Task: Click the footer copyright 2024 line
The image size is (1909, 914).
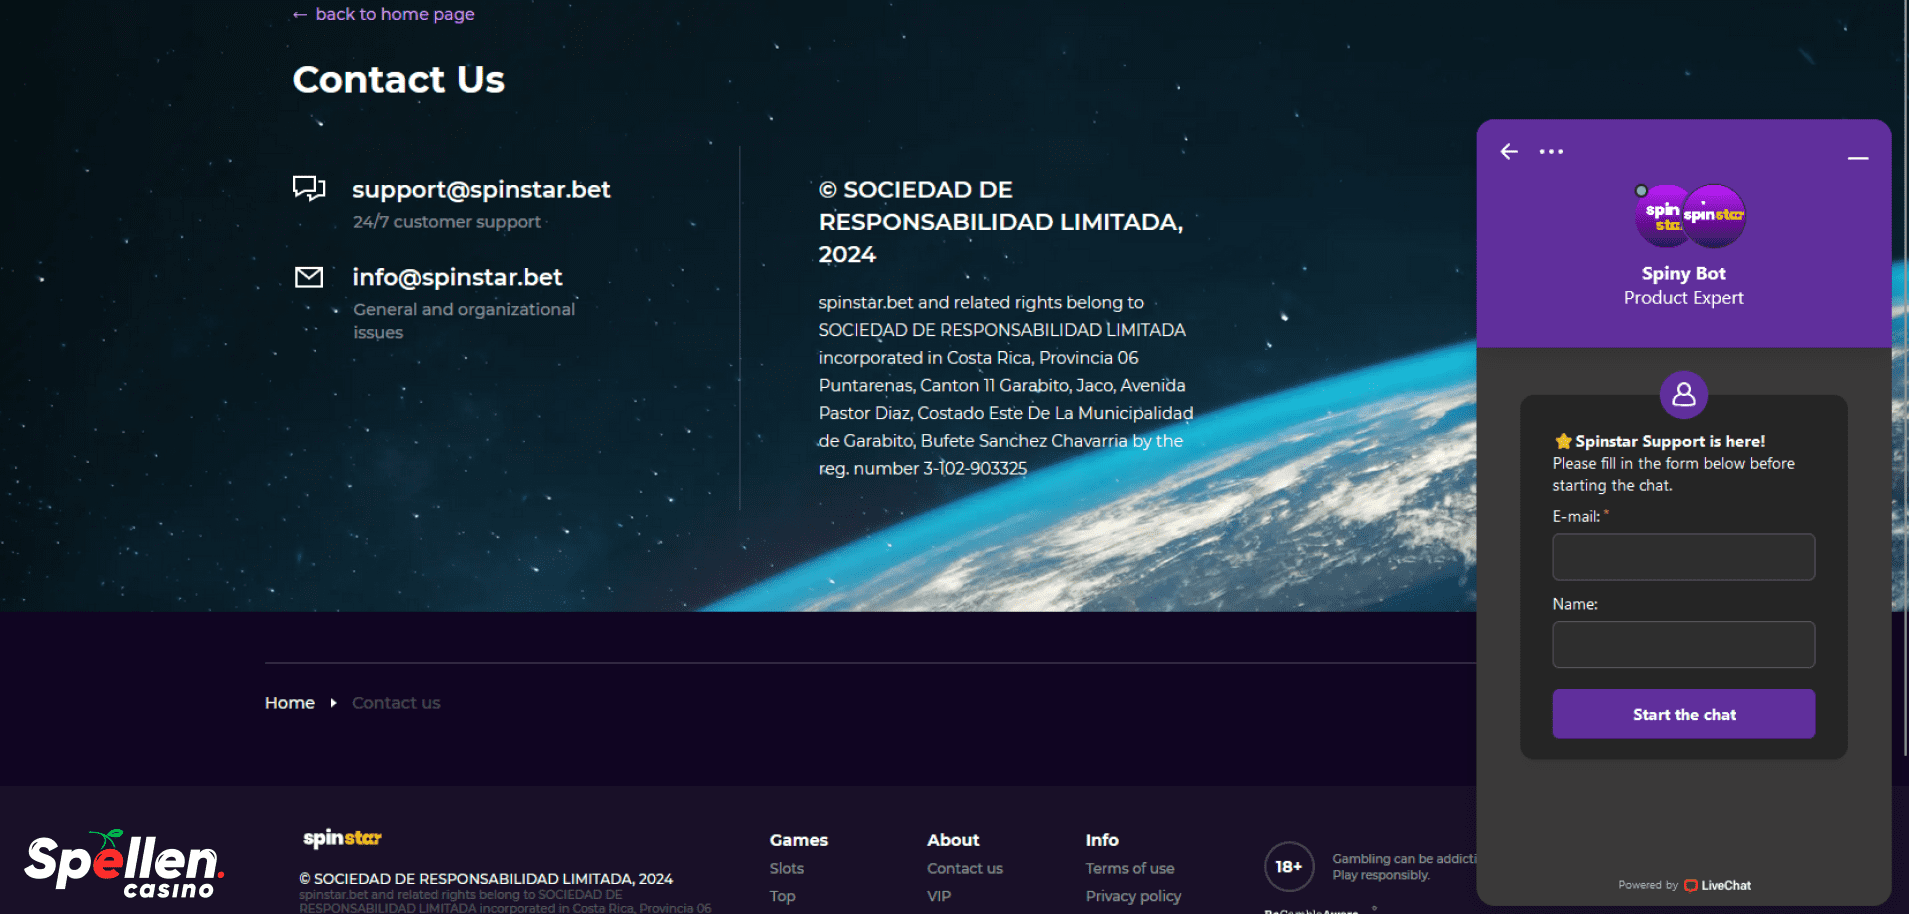Action: pyautogui.click(x=486, y=879)
